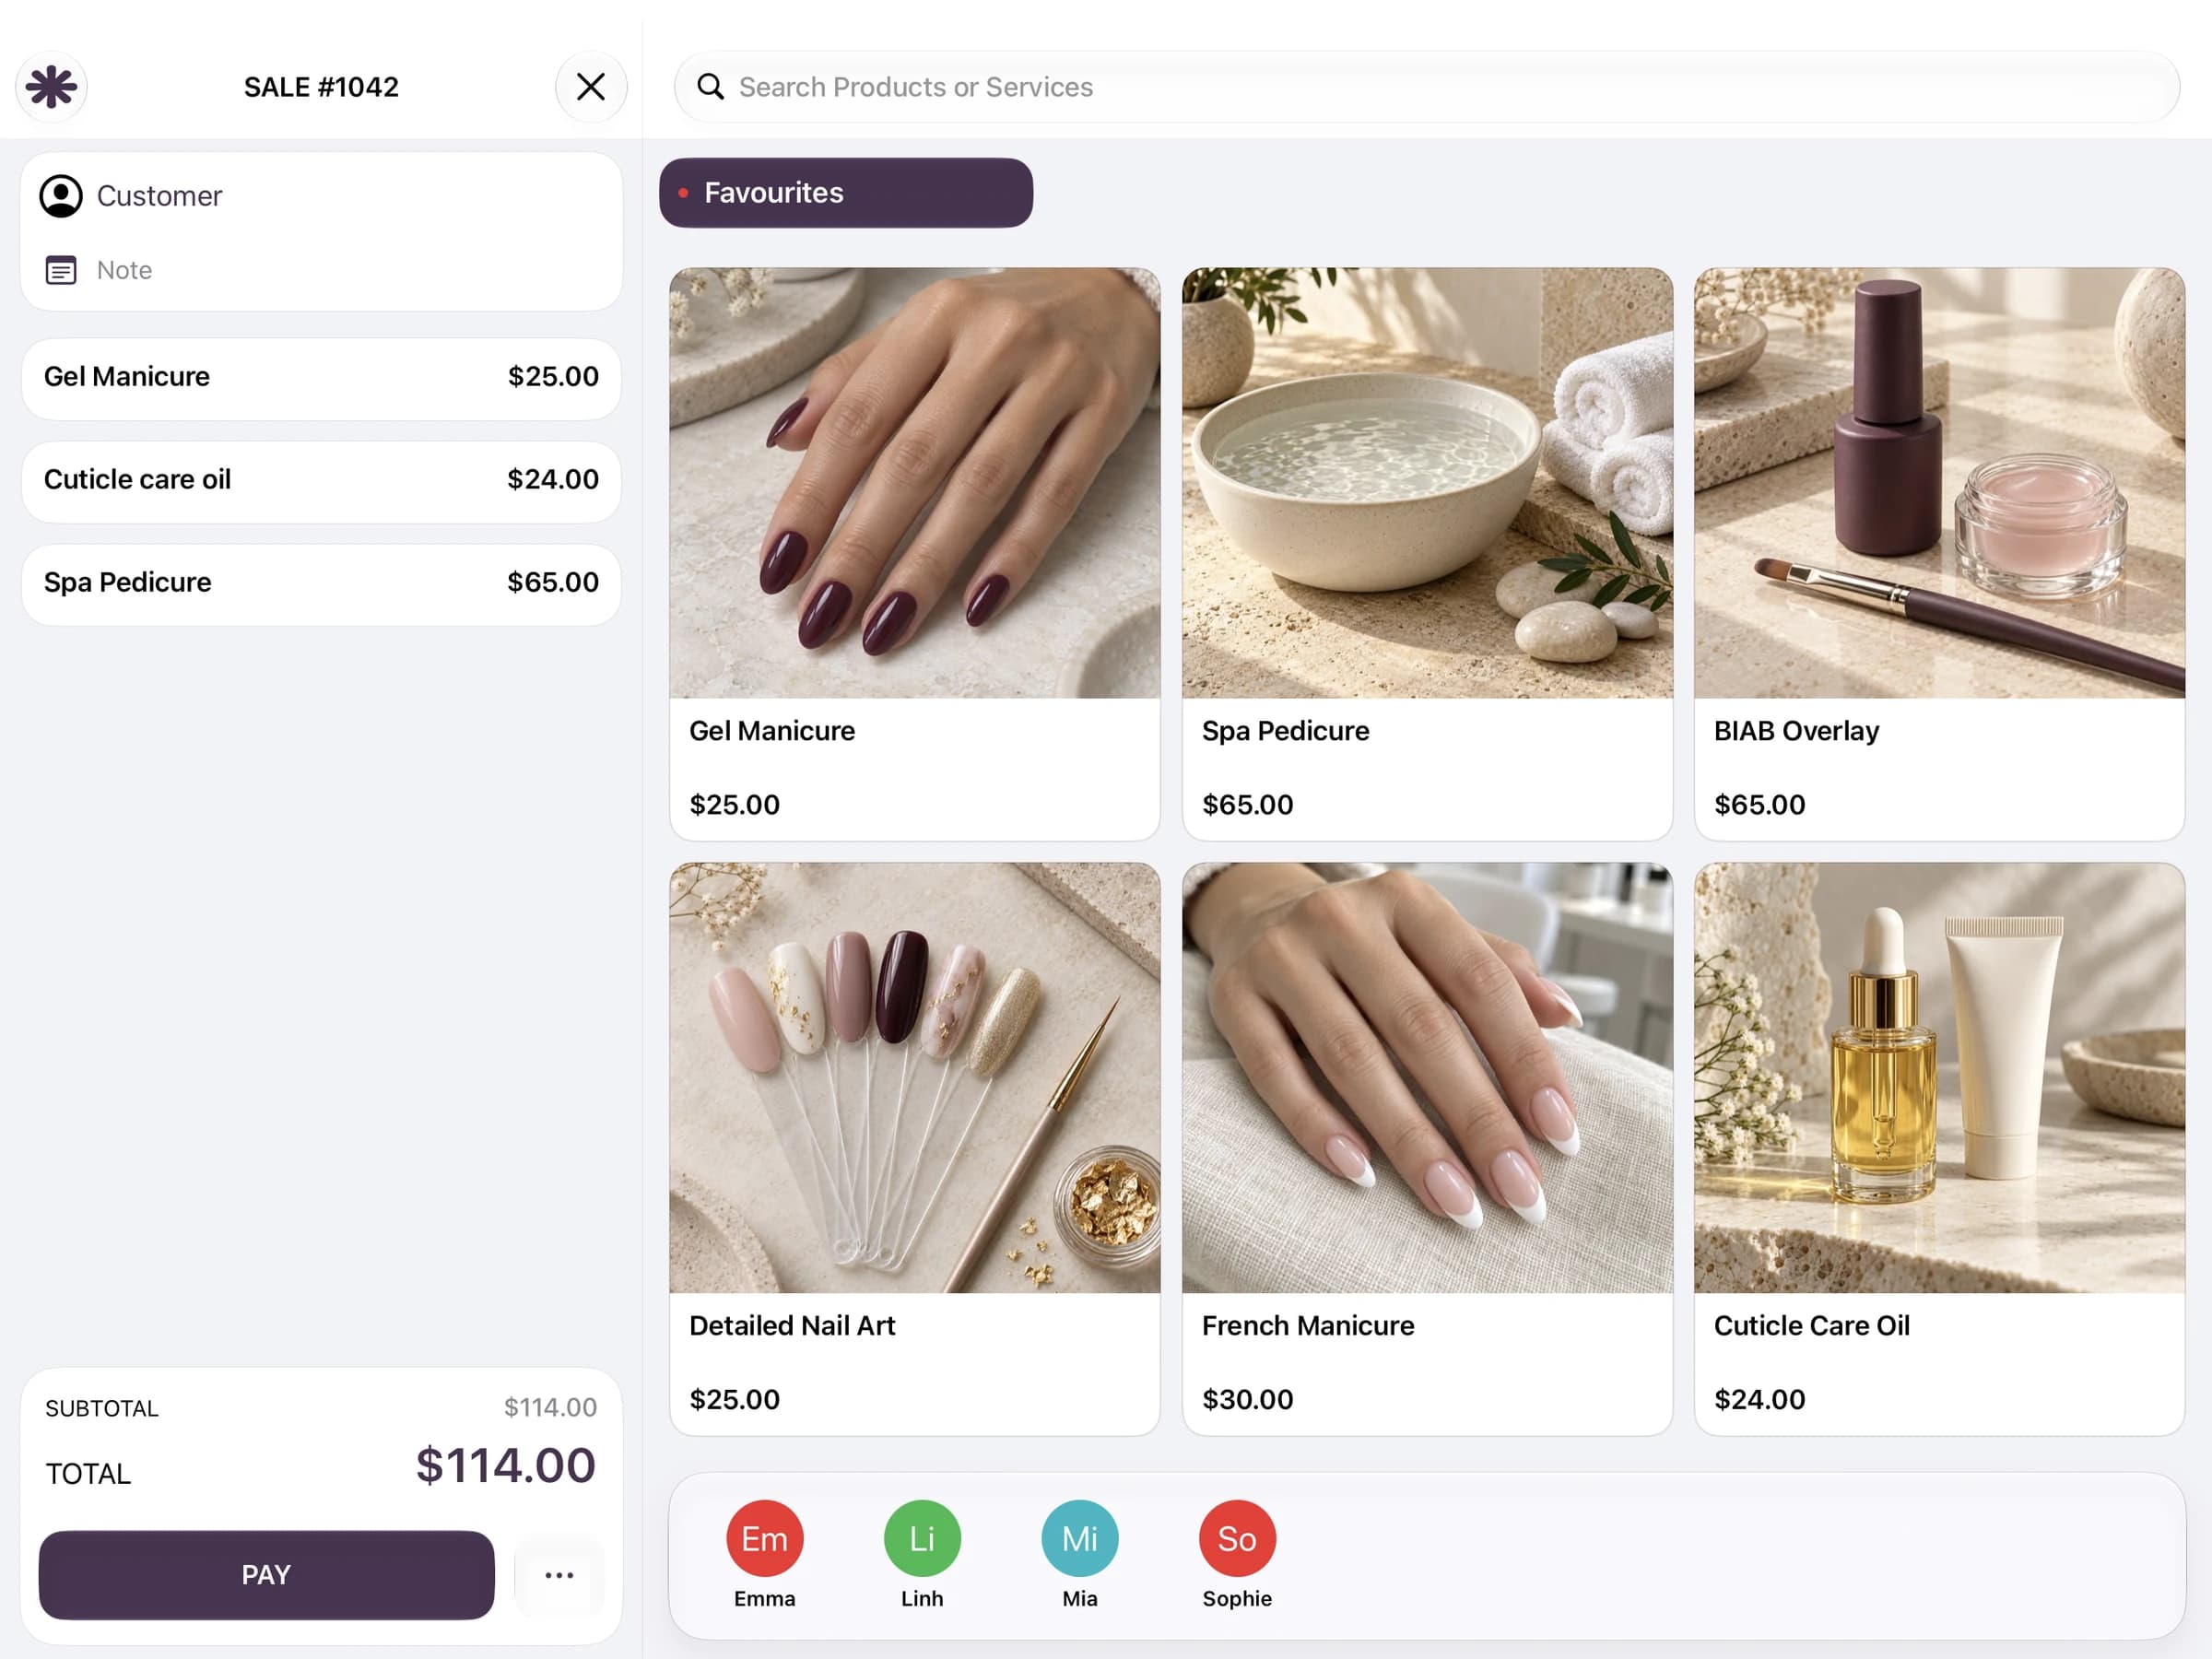Screen dimensions: 2212x1659
Task: Open the three-dots more options button
Action: point(559,1575)
